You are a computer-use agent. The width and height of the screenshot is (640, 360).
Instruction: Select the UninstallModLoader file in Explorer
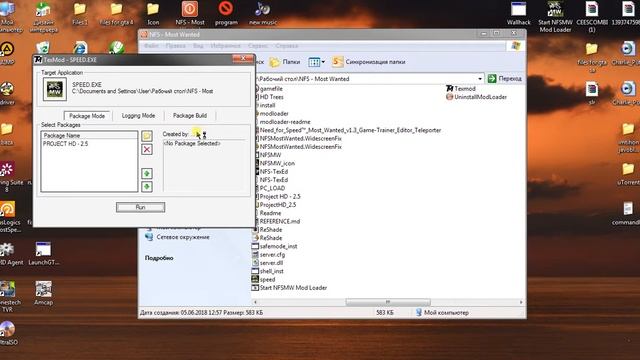pyautogui.click(x=476, y=97)
